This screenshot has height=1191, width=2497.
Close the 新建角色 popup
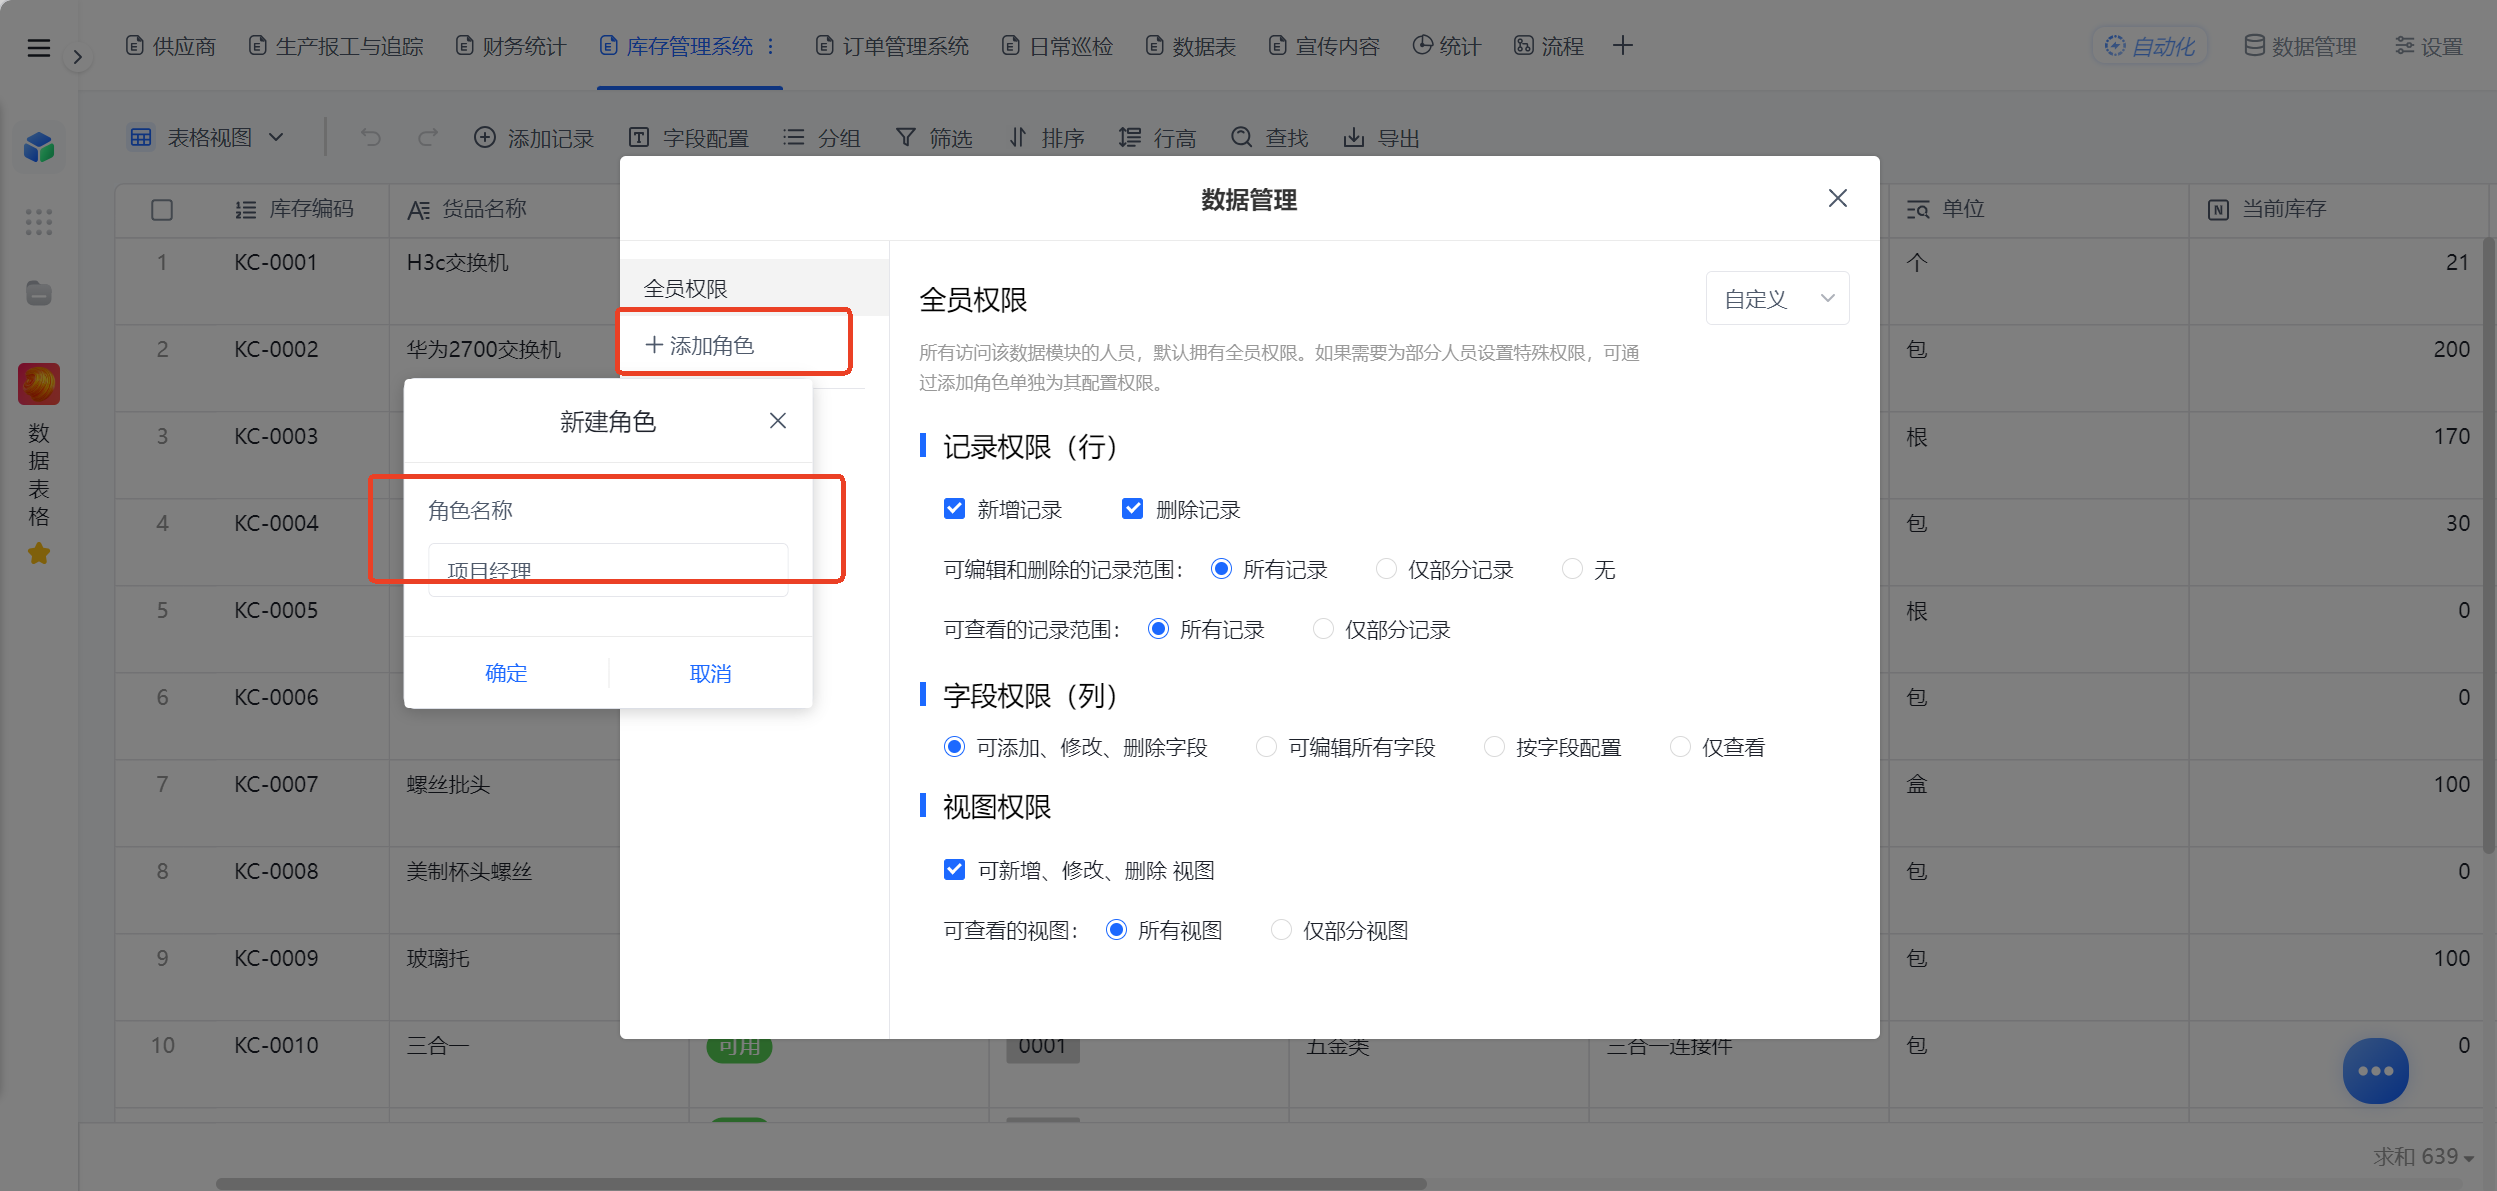pos(778,421)
